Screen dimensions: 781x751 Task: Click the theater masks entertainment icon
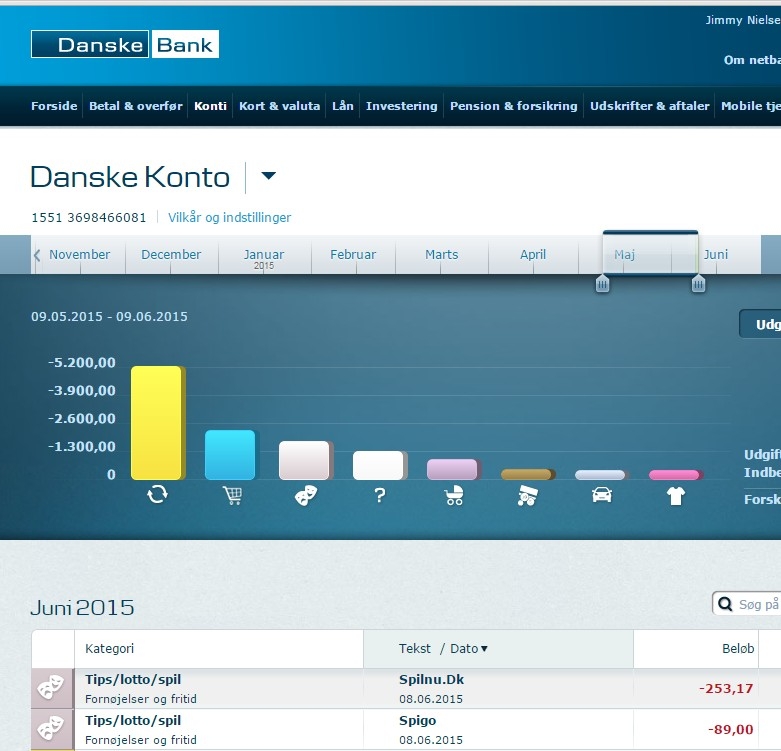point(305,494)
